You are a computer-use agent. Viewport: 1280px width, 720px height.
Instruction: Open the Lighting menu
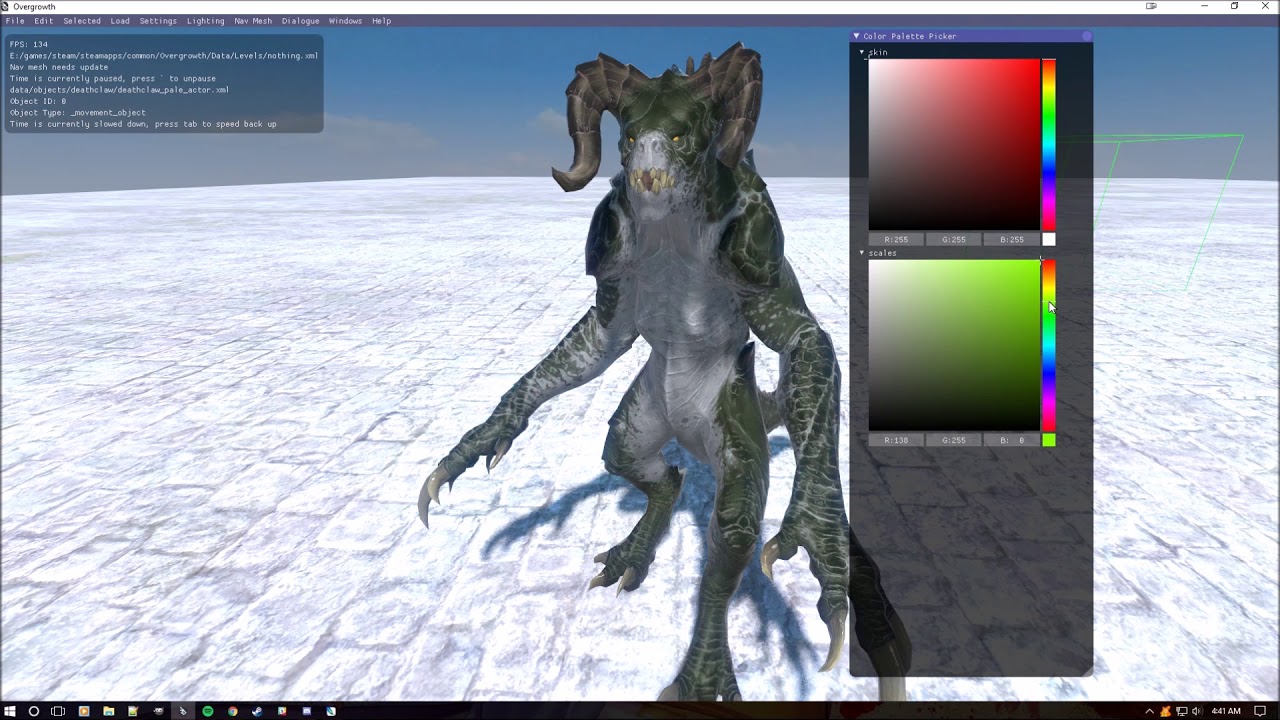205,21
